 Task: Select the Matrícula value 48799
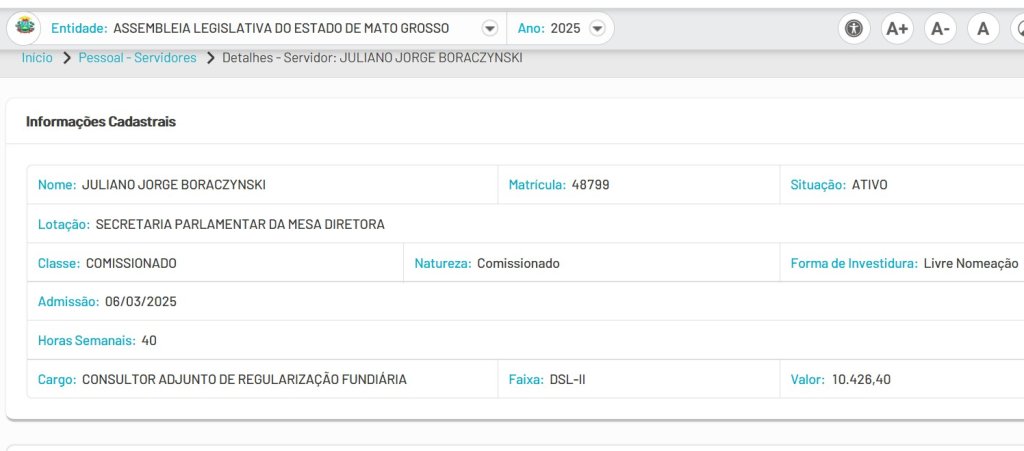(x=590, y=185)
